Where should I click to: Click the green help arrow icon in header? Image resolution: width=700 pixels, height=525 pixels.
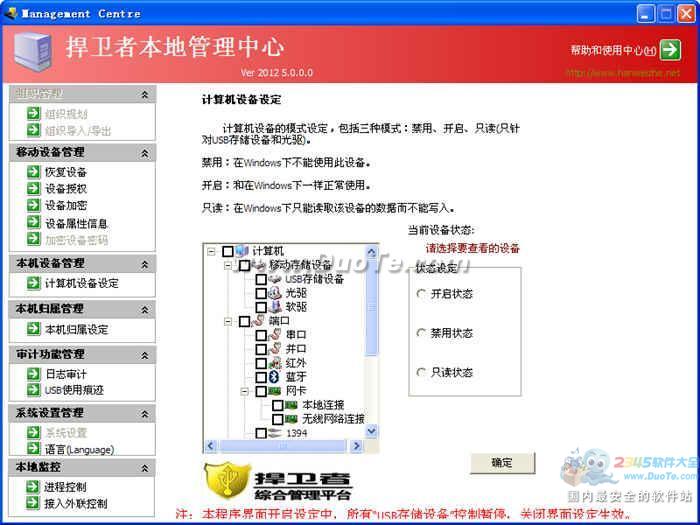click(x=671, y=50)
